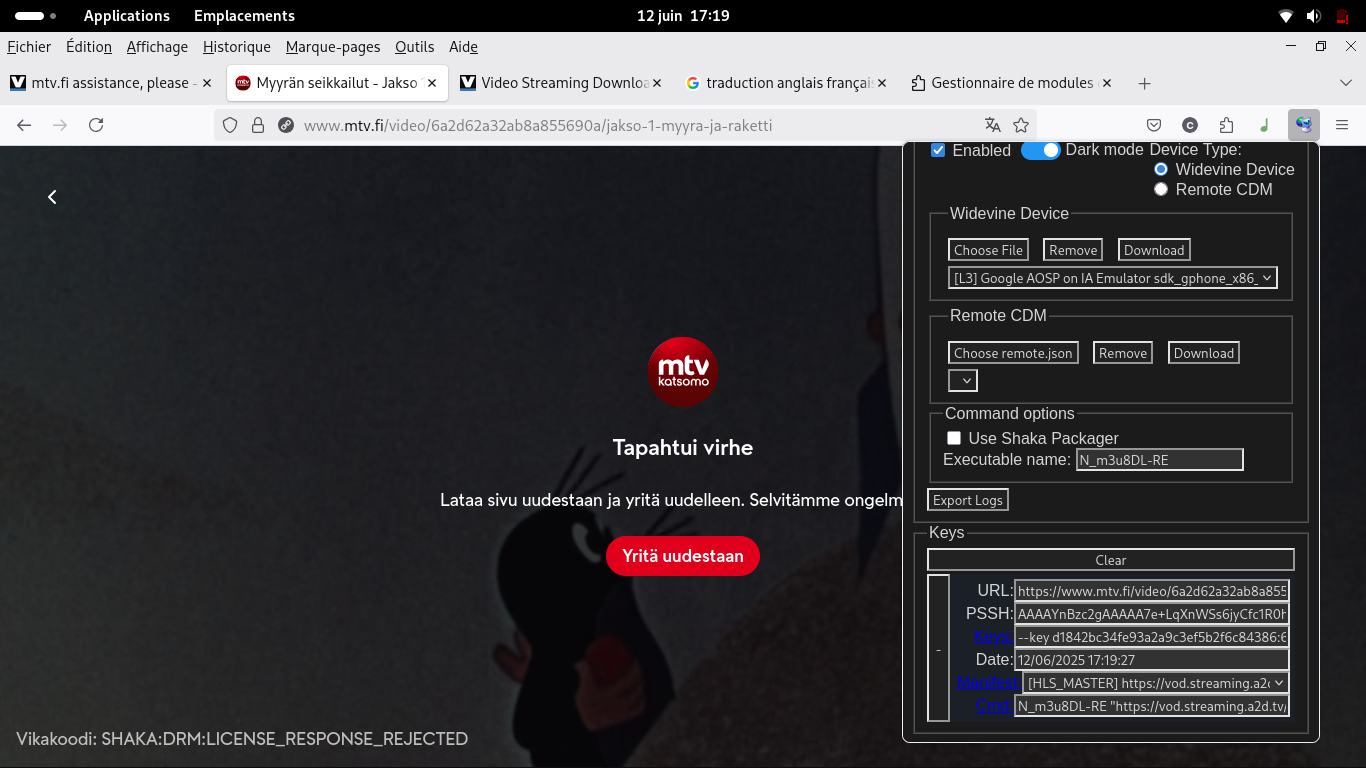The width and height of the screenshot is (1366, 768).
Task: Click Download in Widevine Device section
Action: coord(1154,250)
